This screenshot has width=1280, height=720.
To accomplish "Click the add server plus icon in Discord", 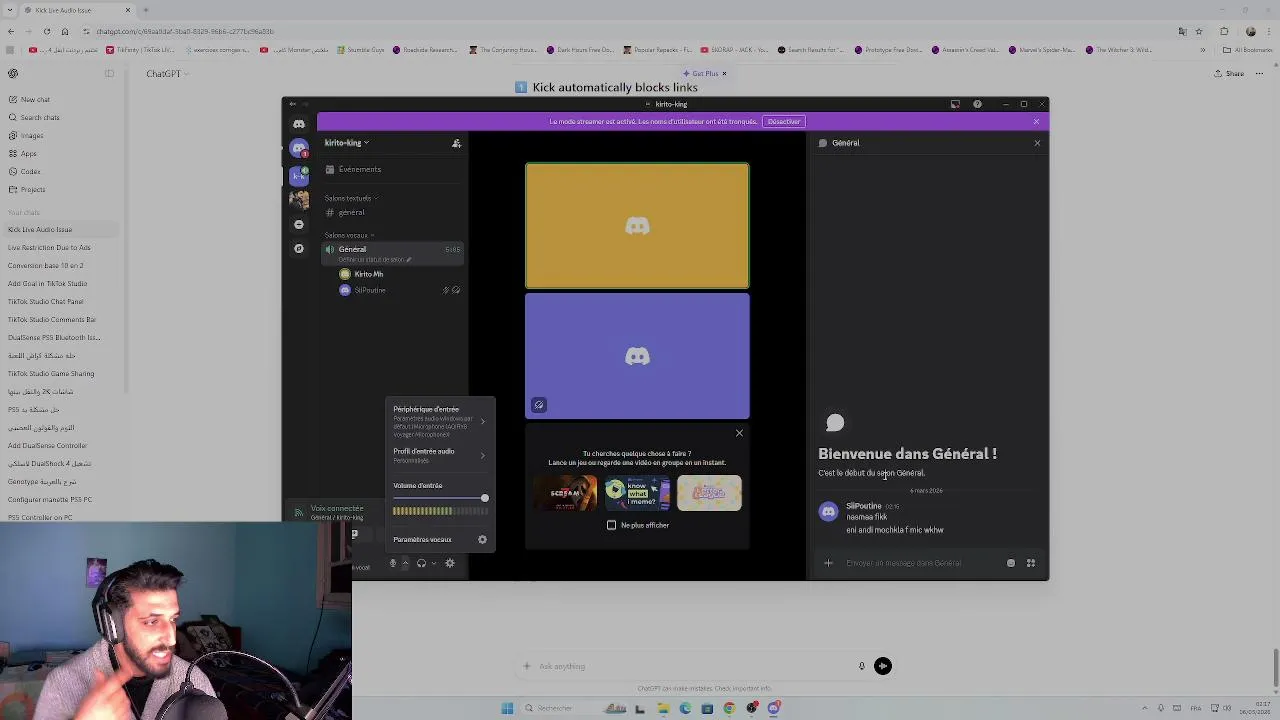I will pos(298,224).
